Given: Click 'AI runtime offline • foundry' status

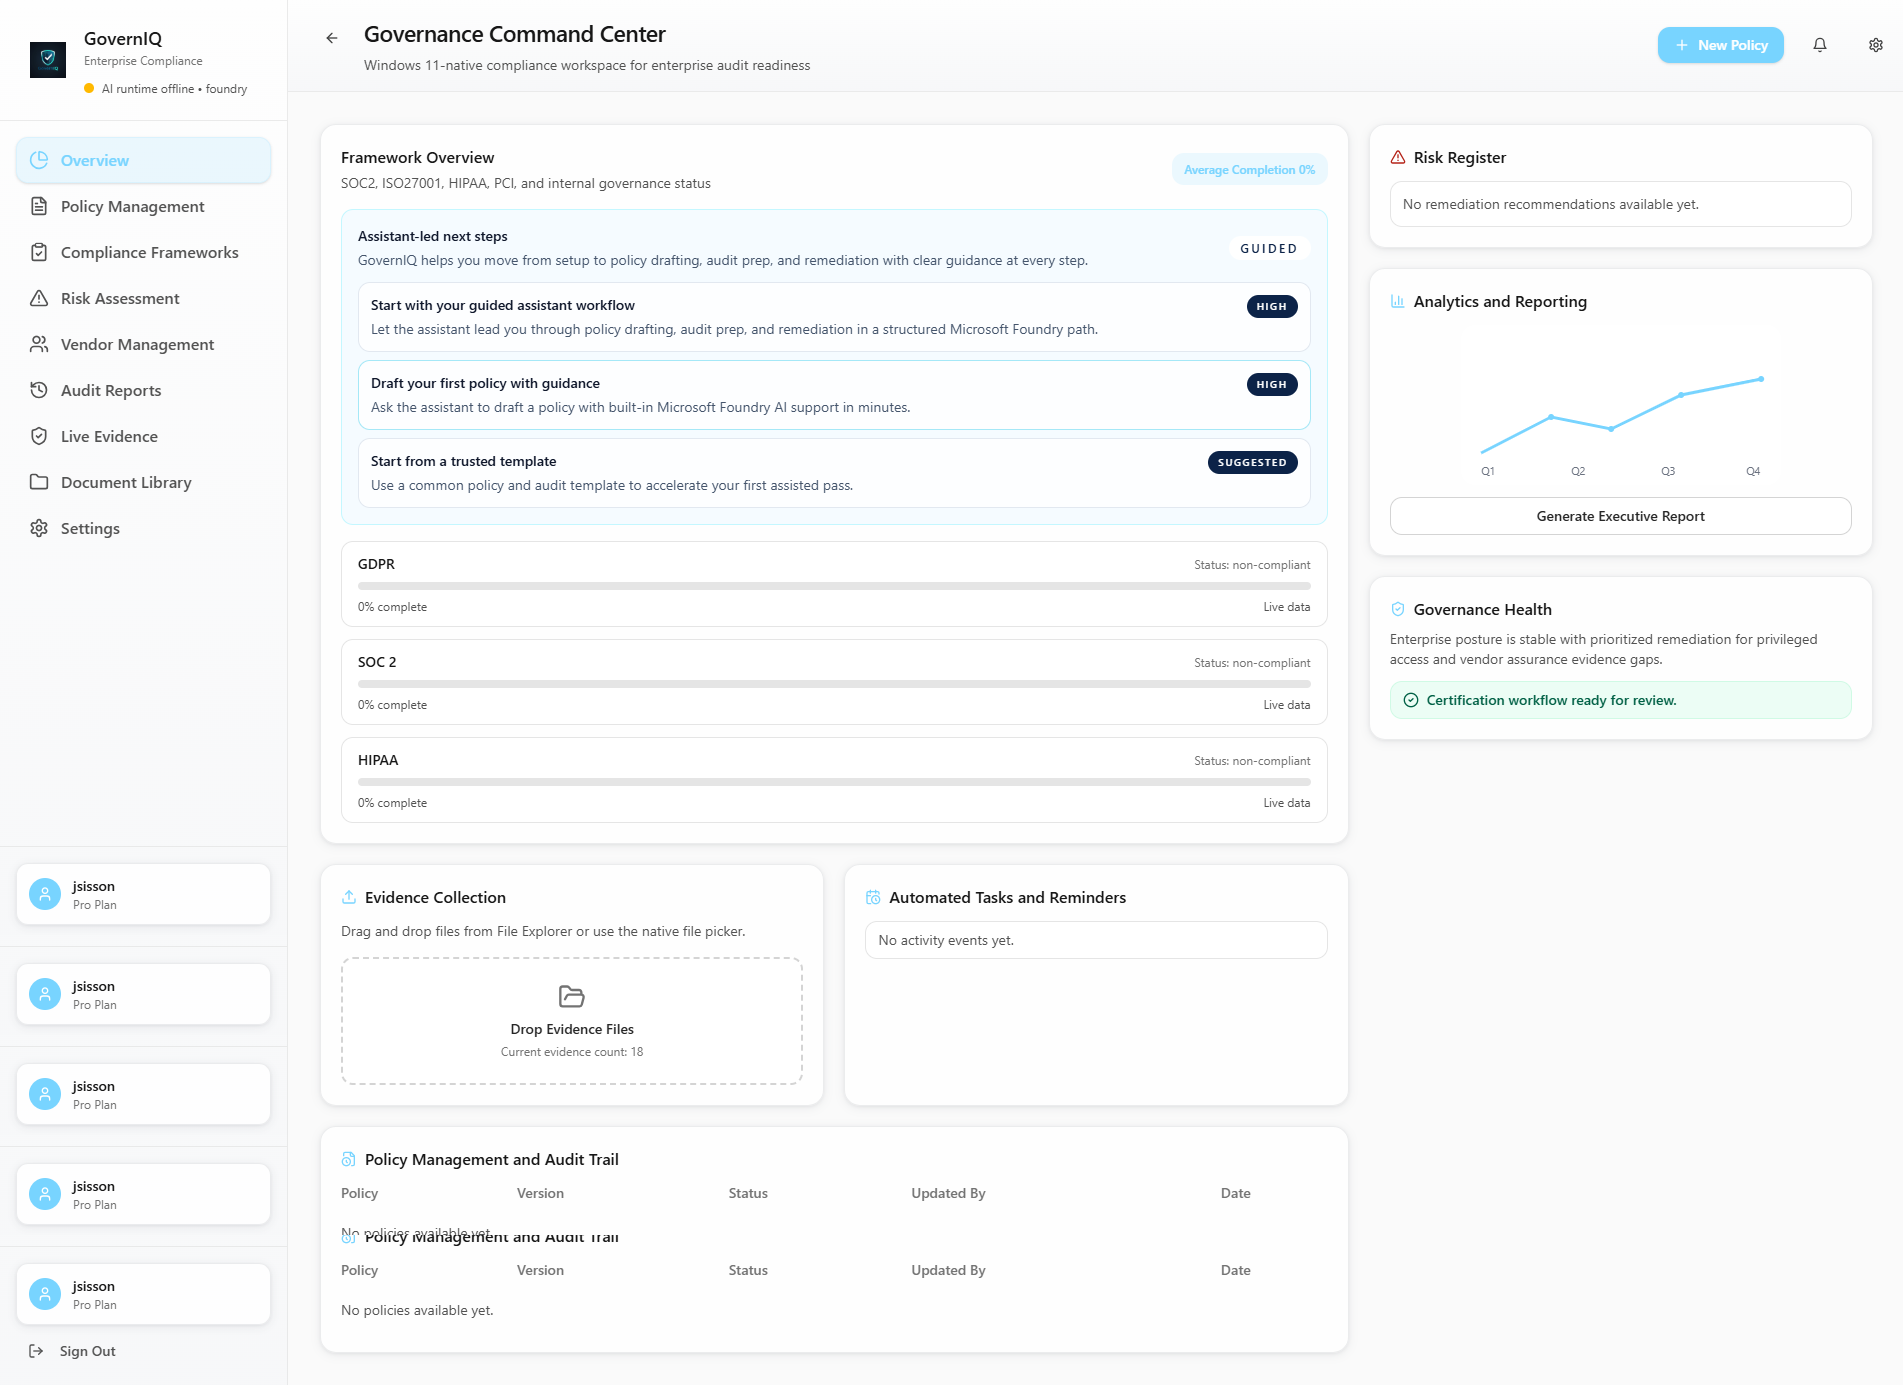Looking at the screenshot, I should [x=166, y=89].
